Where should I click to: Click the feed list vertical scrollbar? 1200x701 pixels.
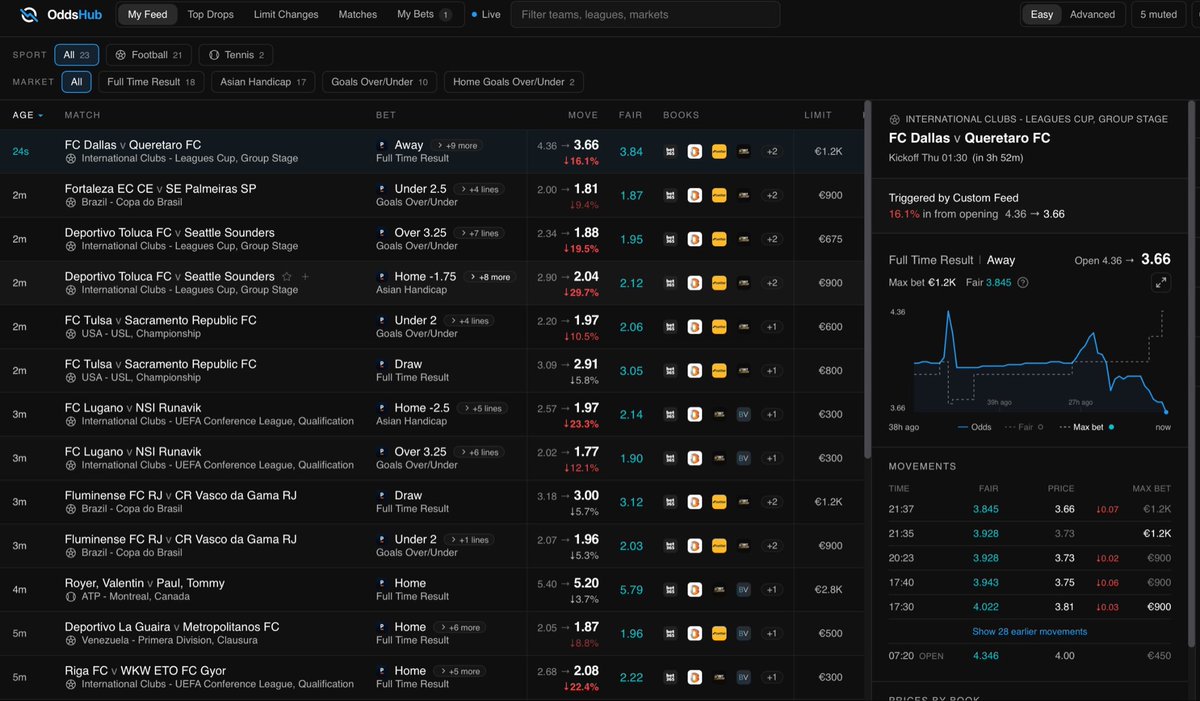click(x=866, y=280)
